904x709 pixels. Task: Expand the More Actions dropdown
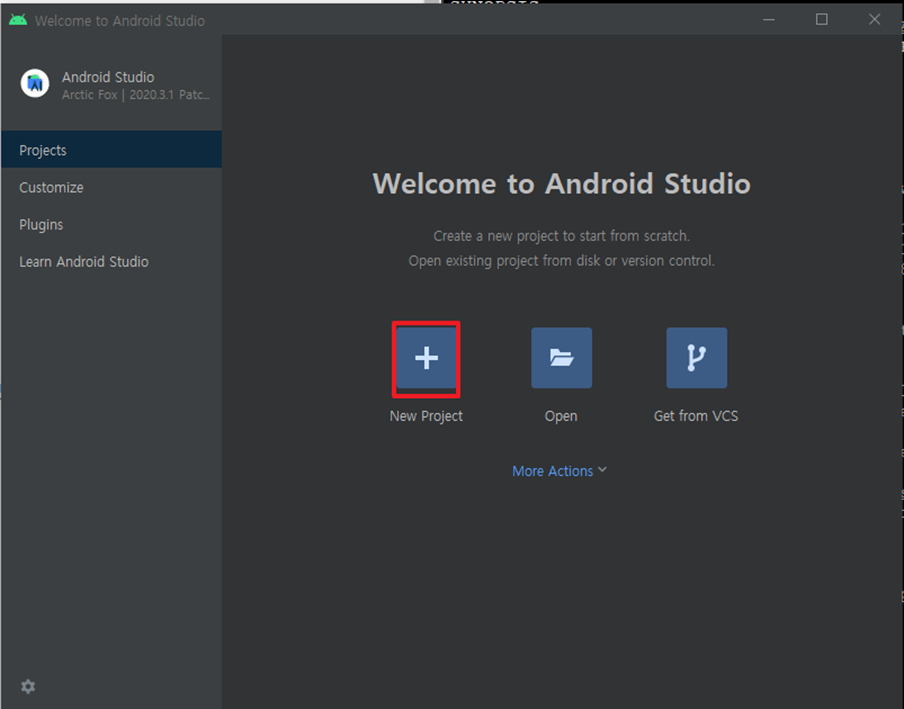coord(559,471)
